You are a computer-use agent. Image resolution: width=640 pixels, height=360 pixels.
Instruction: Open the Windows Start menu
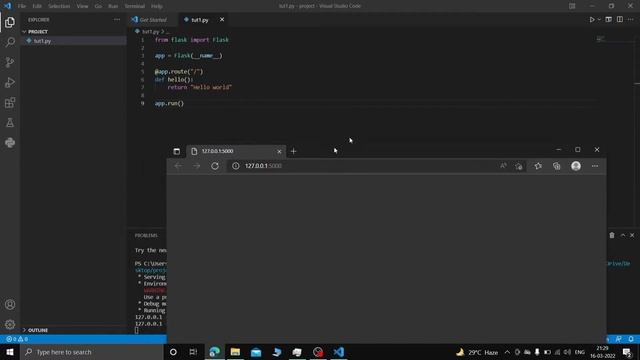(x=10, y=352)
